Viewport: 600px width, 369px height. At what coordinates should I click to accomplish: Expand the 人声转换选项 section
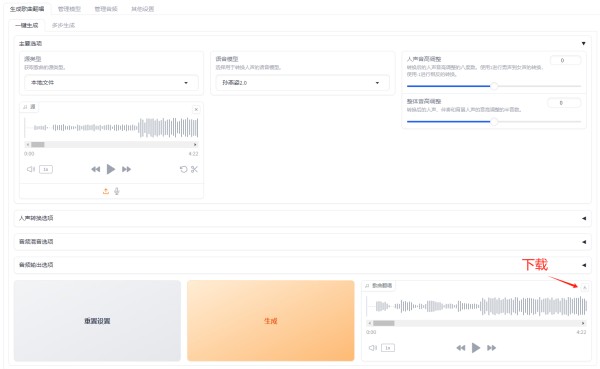point(302,218)
